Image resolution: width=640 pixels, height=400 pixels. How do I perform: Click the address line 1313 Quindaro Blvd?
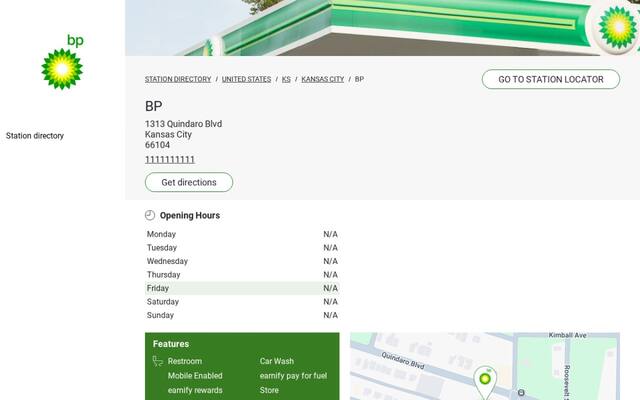pos(184,124)
